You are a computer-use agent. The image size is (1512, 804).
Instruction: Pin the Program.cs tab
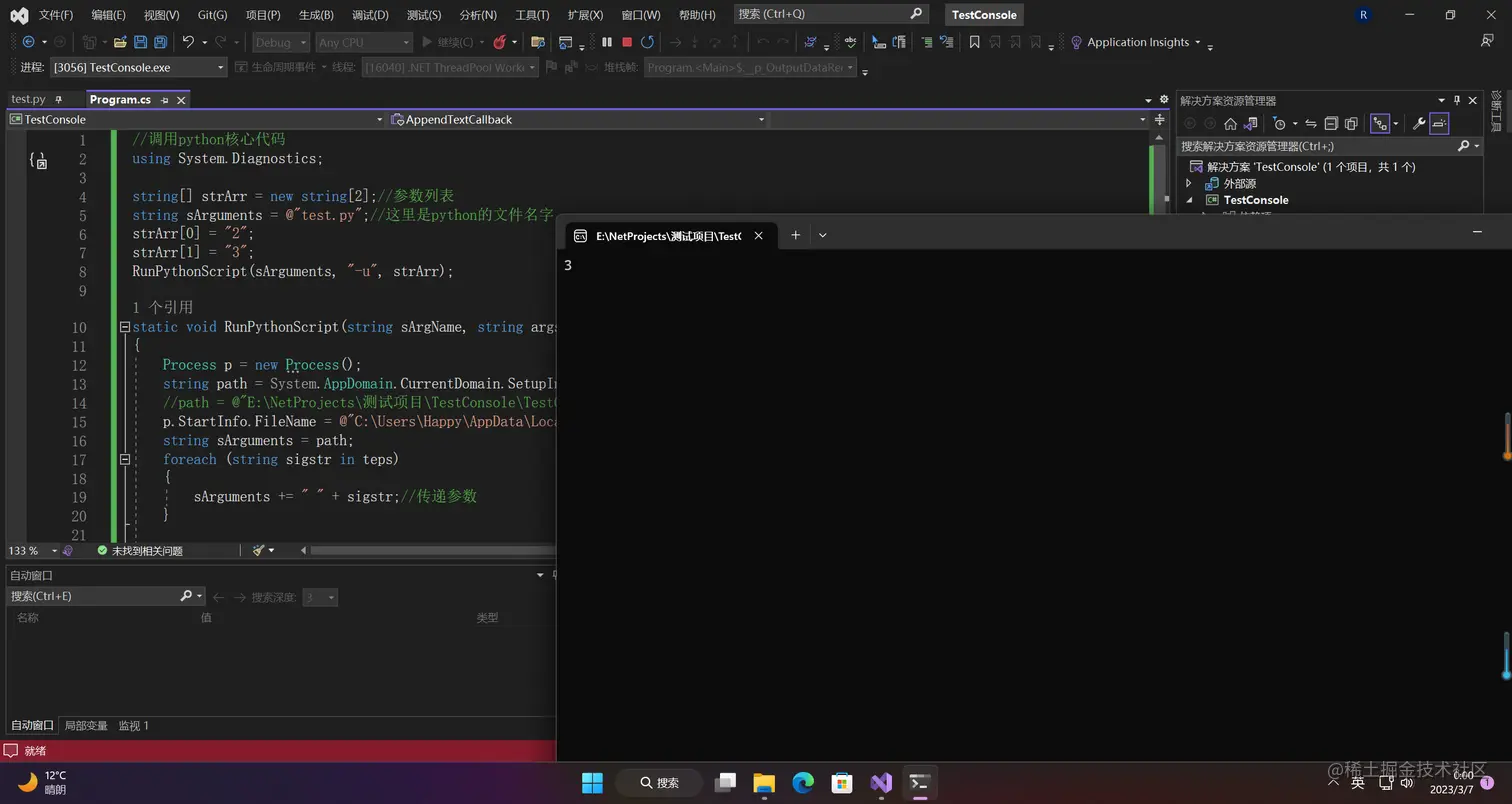(164, 100)
